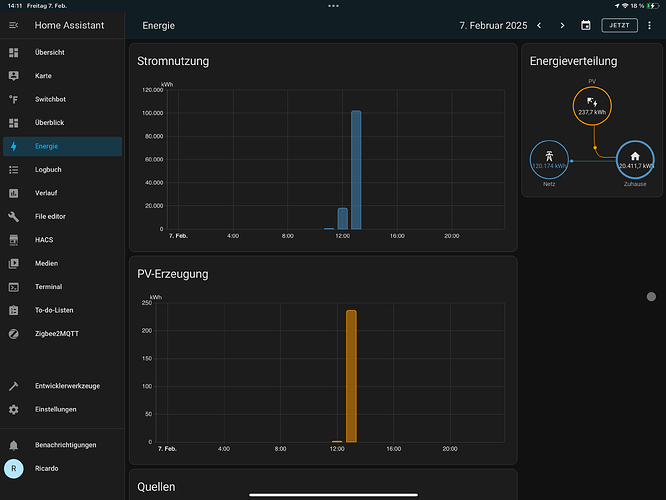Image resolution: width=666 pixels, height=500 pixels.
Task: Open the File editor wrench icon
Action: (x=14, y=216)
